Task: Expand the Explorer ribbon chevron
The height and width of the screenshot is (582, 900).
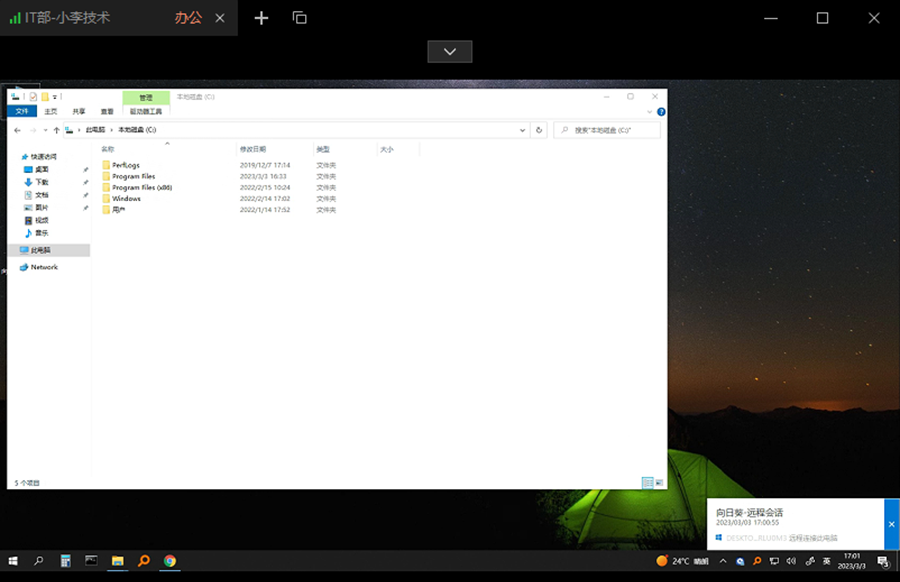Action: pos(650,112)
